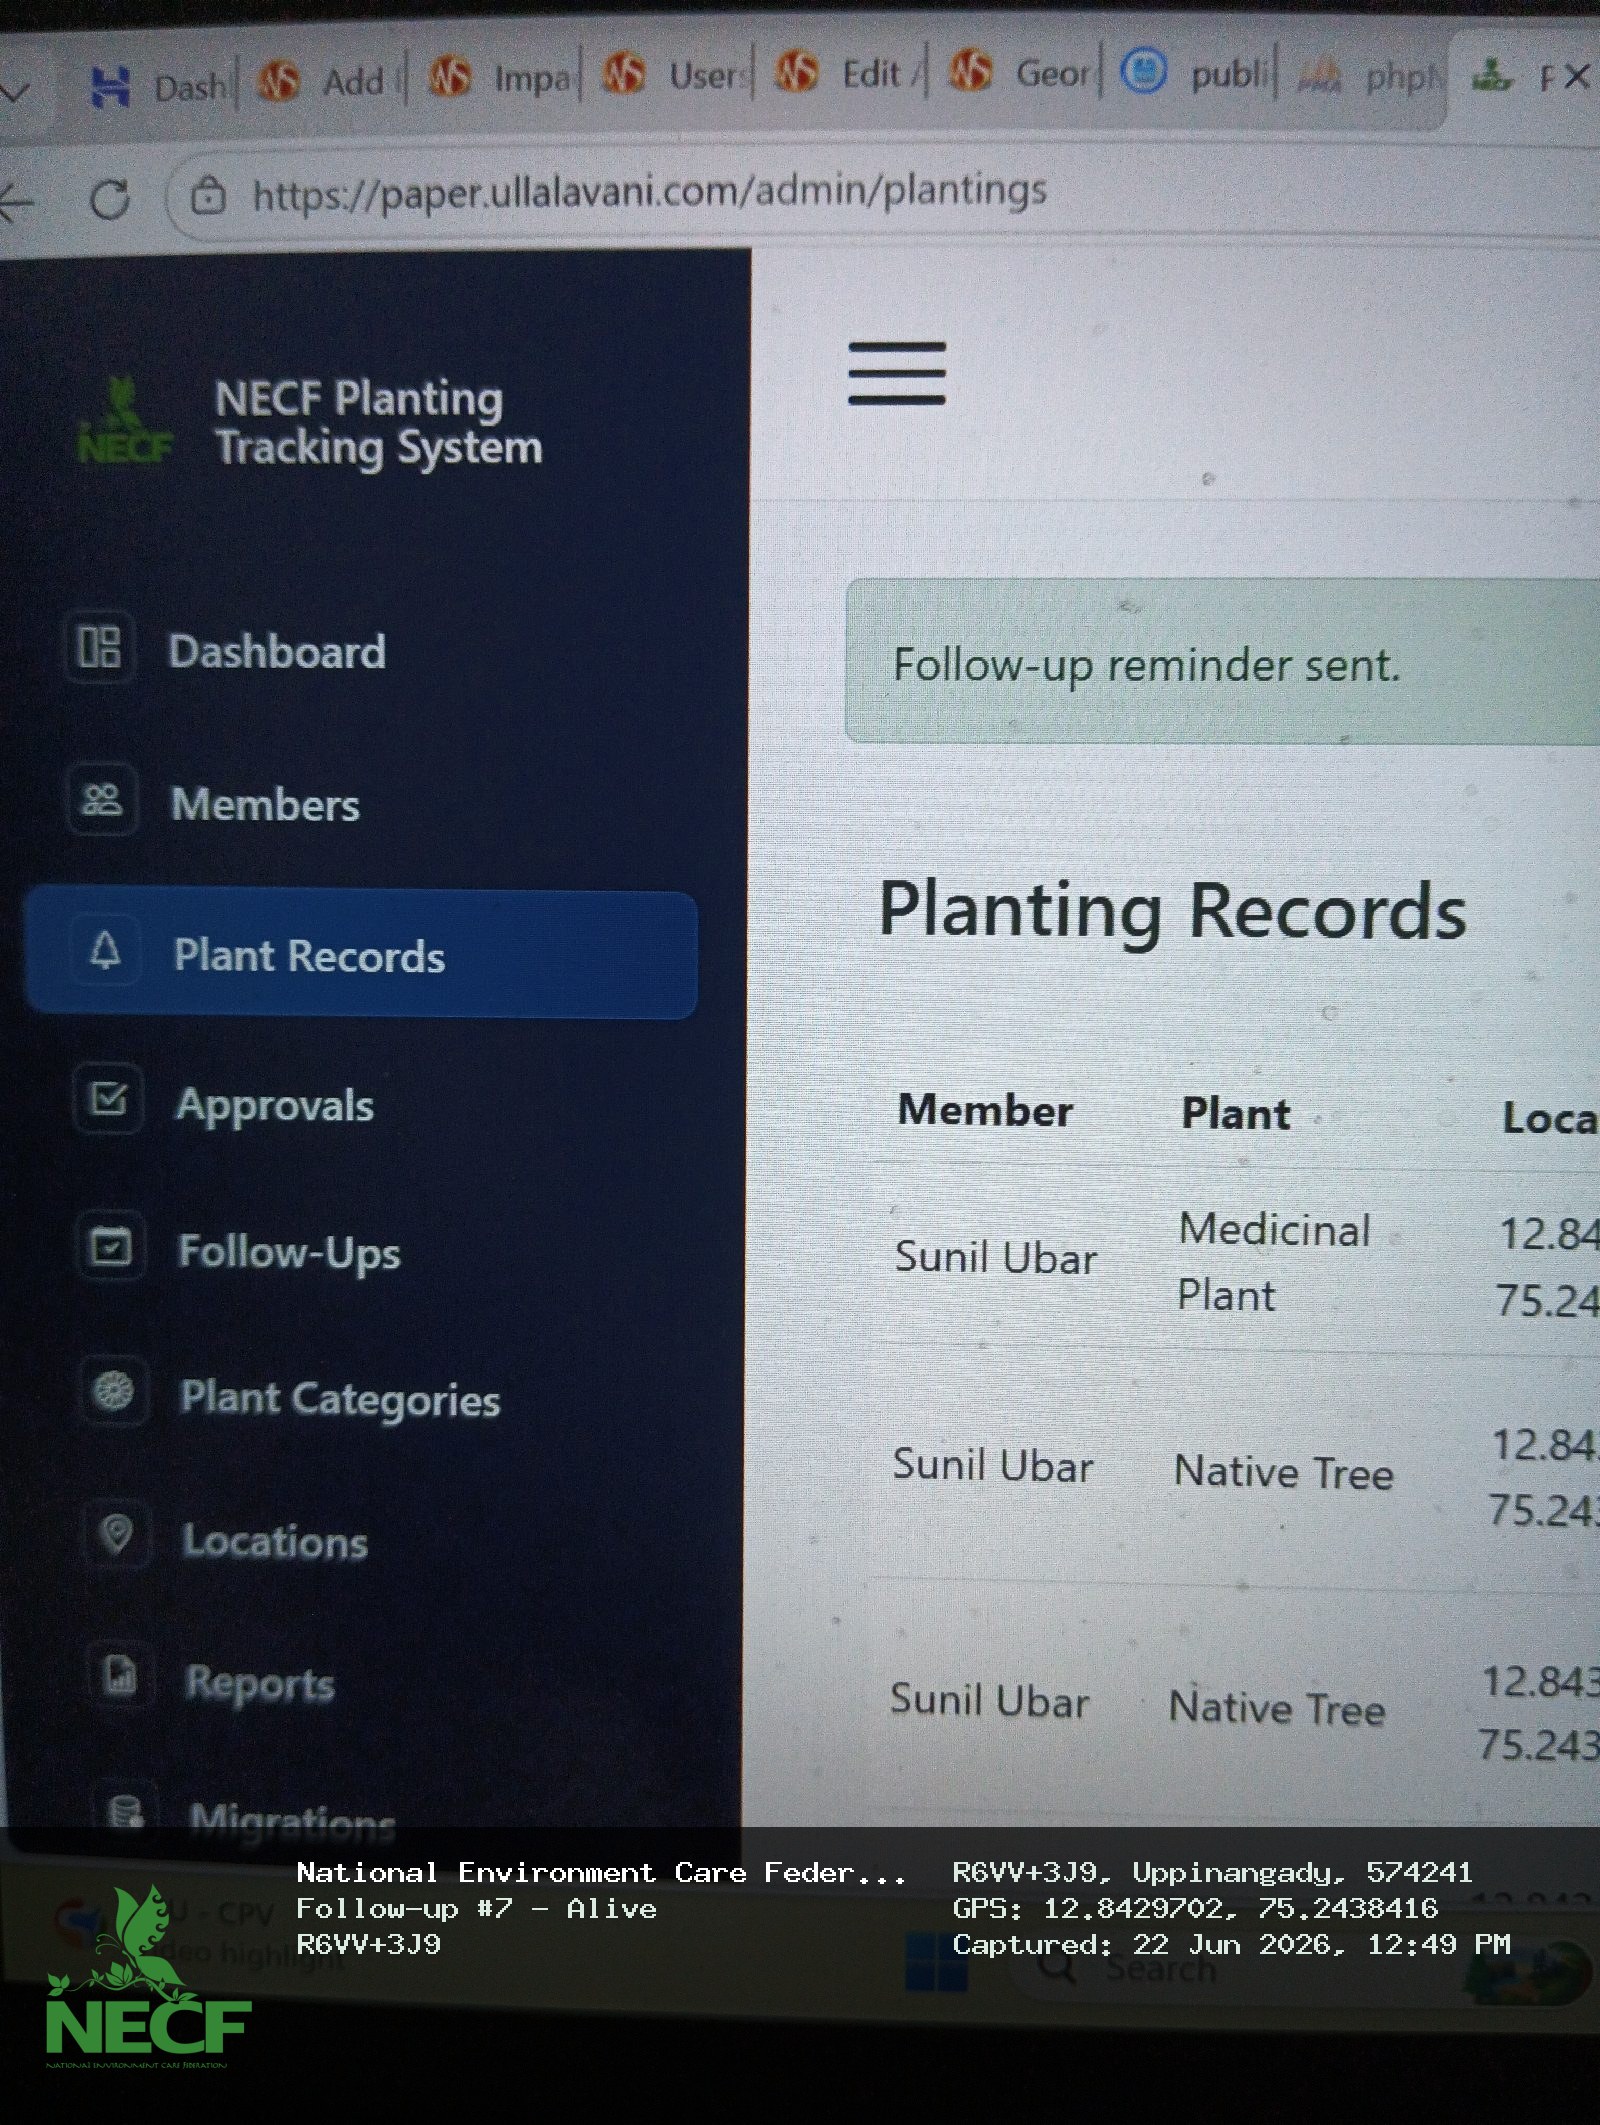
Task: Open the tab list chevron dropdown
Action: click(14, 92)
